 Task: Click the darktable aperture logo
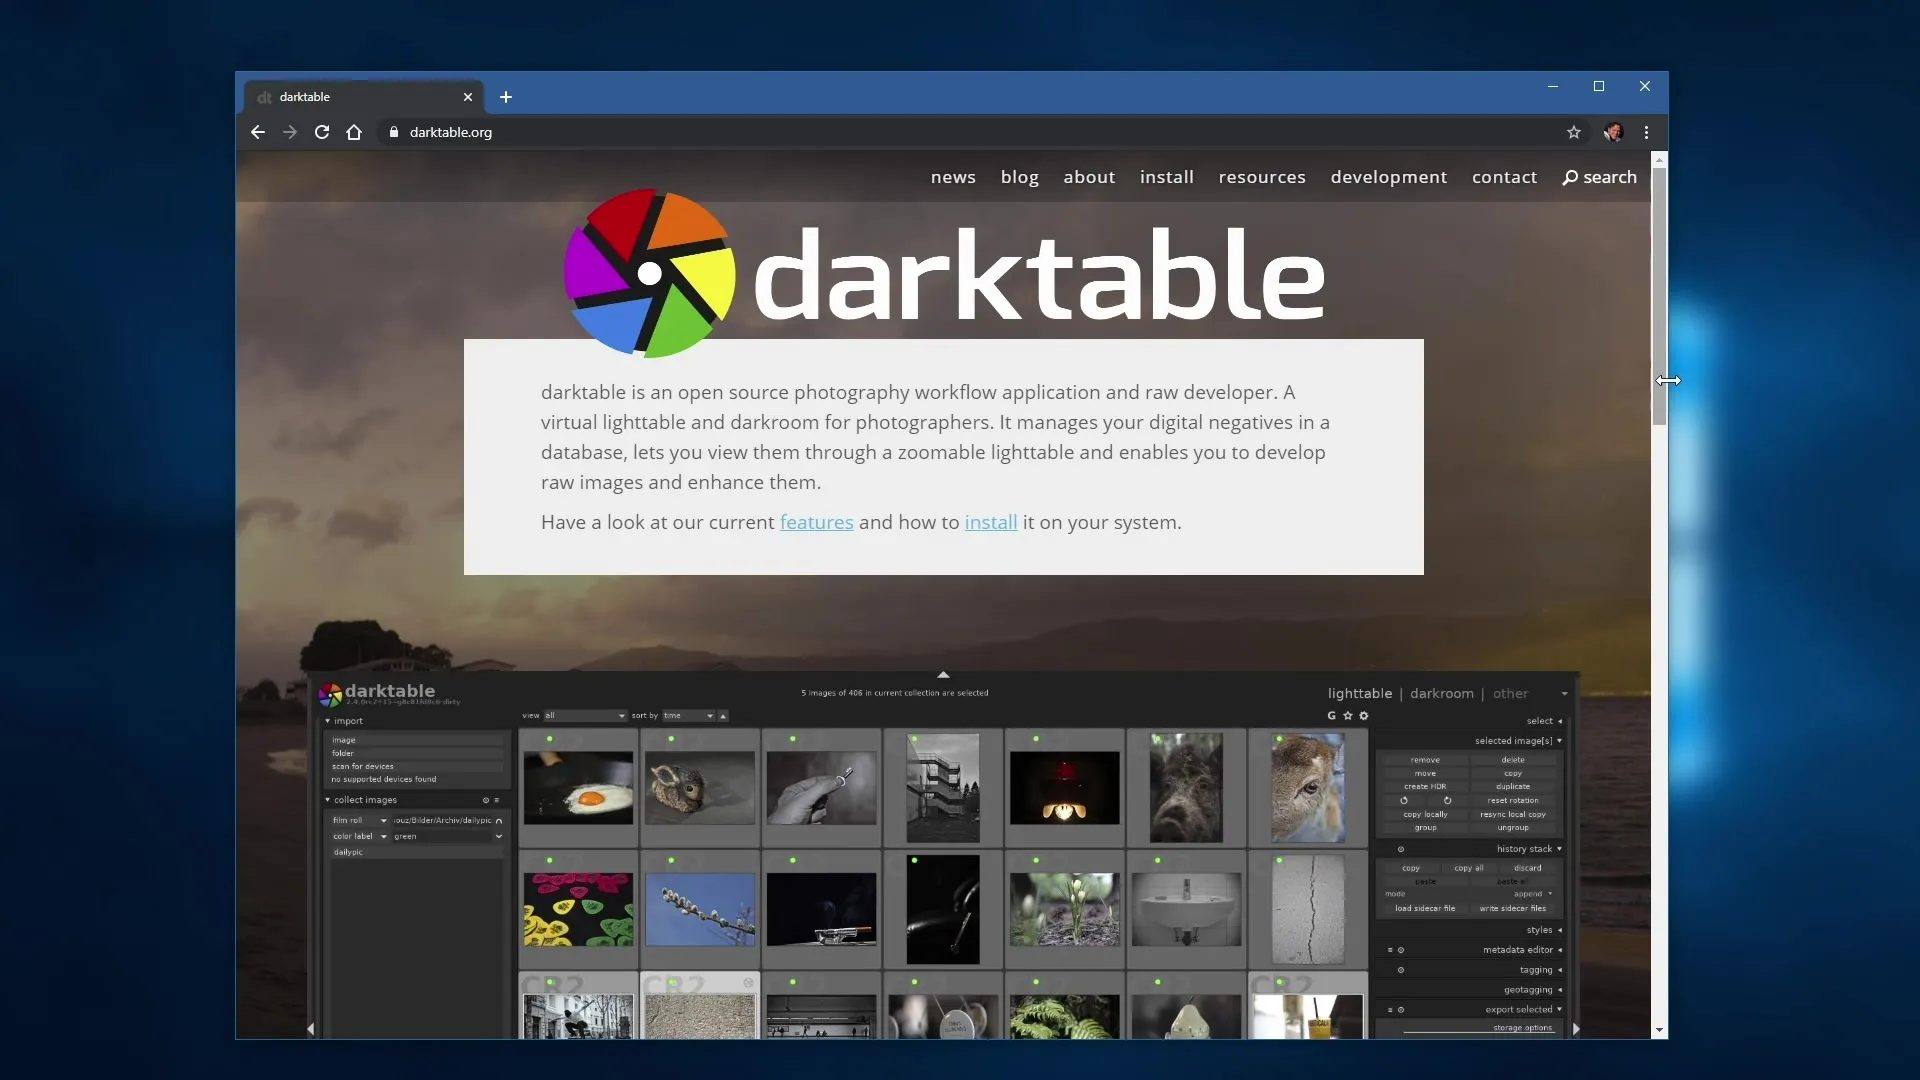649,273
